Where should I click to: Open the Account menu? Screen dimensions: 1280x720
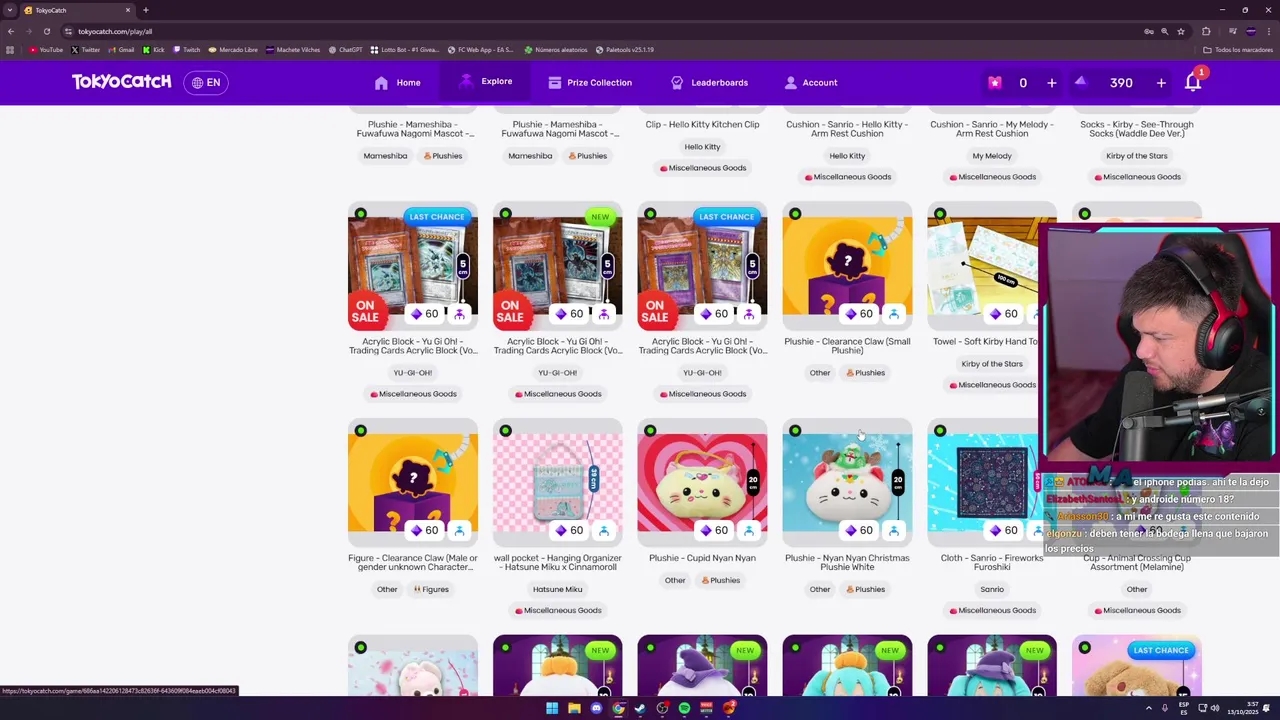[810, 83]
